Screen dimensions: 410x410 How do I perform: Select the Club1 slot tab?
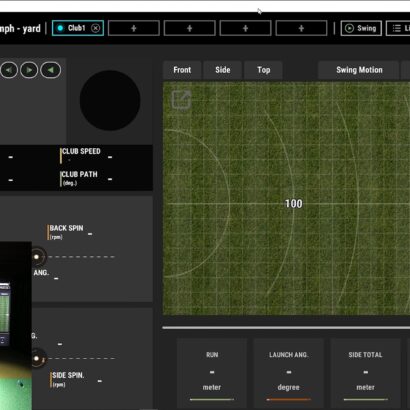coord(78,28)
